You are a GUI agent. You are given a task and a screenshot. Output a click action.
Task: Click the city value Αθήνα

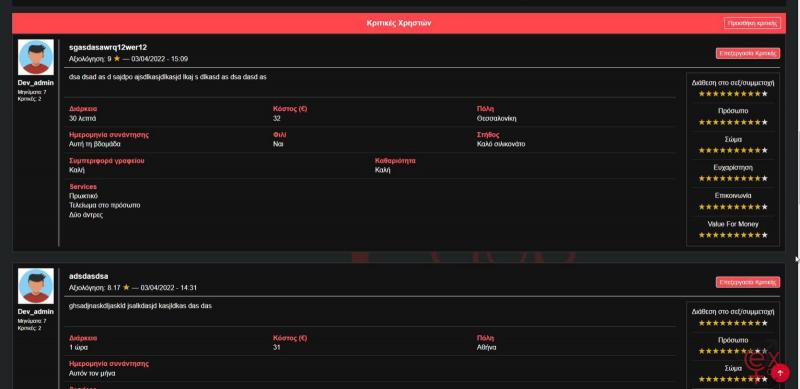point(486,347)
